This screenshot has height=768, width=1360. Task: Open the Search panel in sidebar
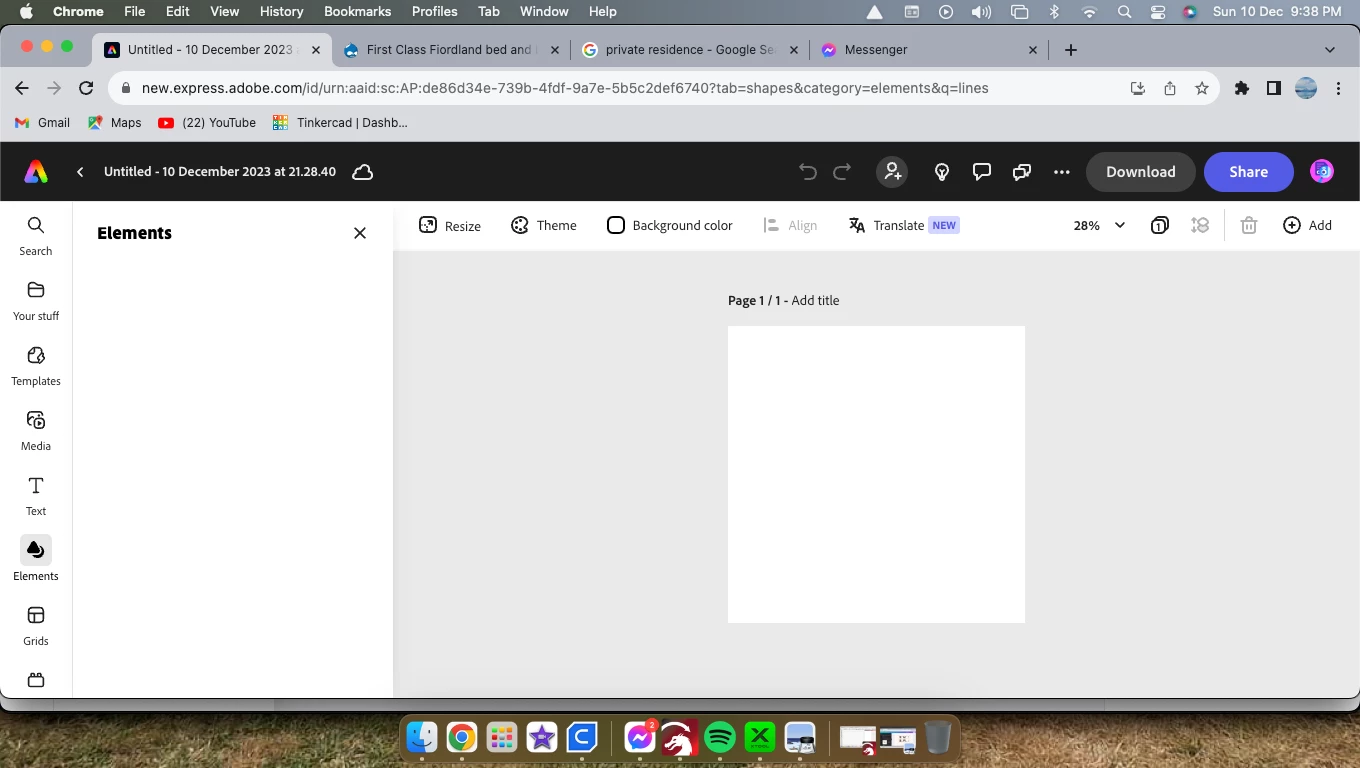(x=36, y=237)
